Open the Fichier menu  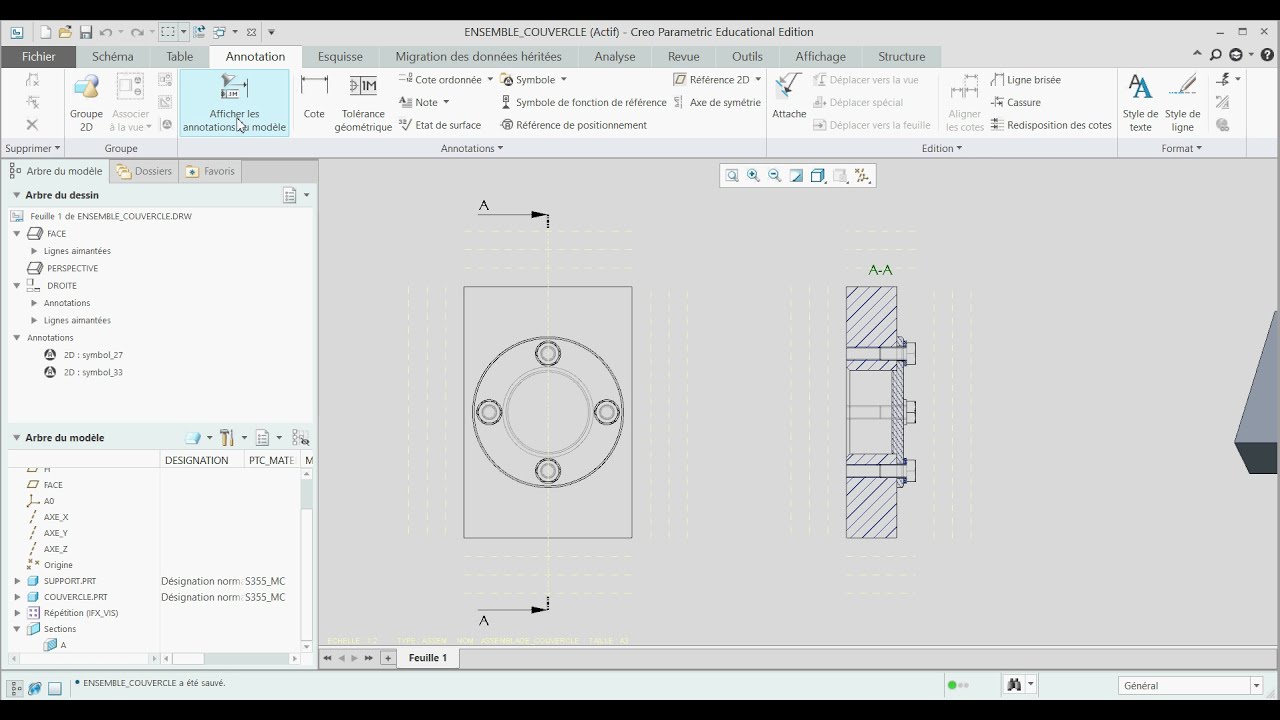pyautogui.click(x=39, y=56)
